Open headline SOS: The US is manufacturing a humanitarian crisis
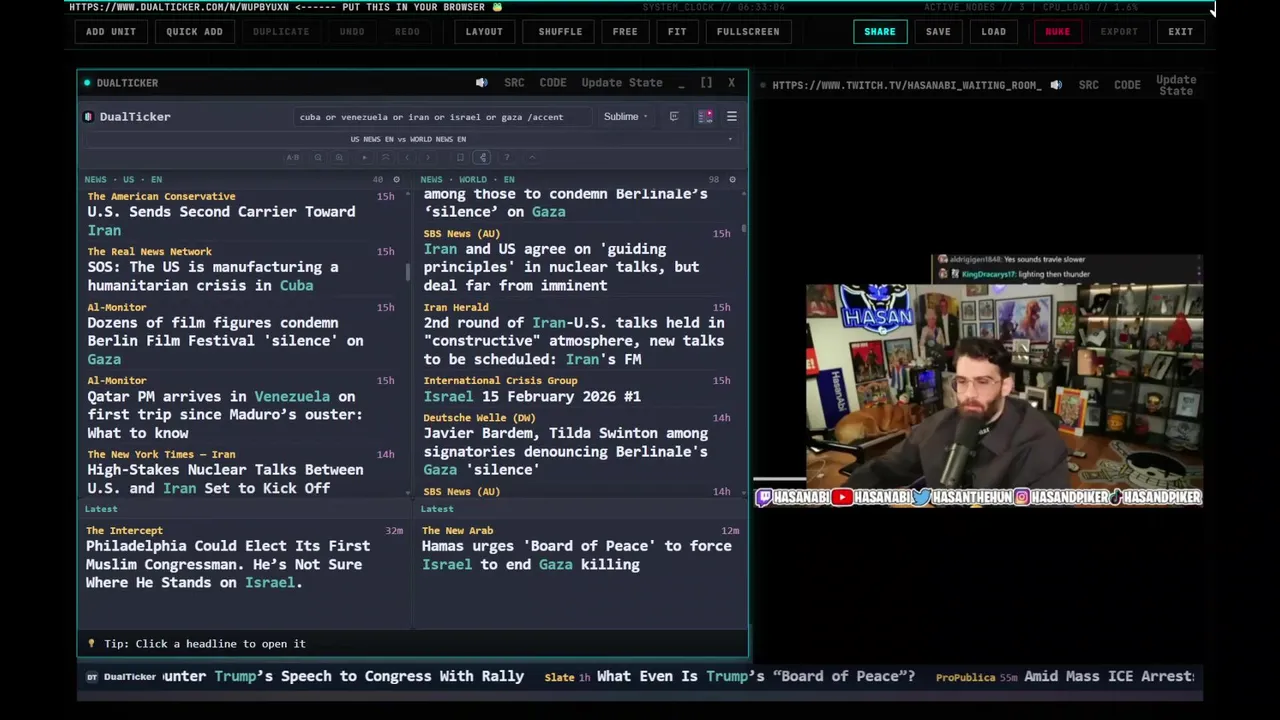Image resolution: width=1280 pixels, height=720 pixels. 213,276
